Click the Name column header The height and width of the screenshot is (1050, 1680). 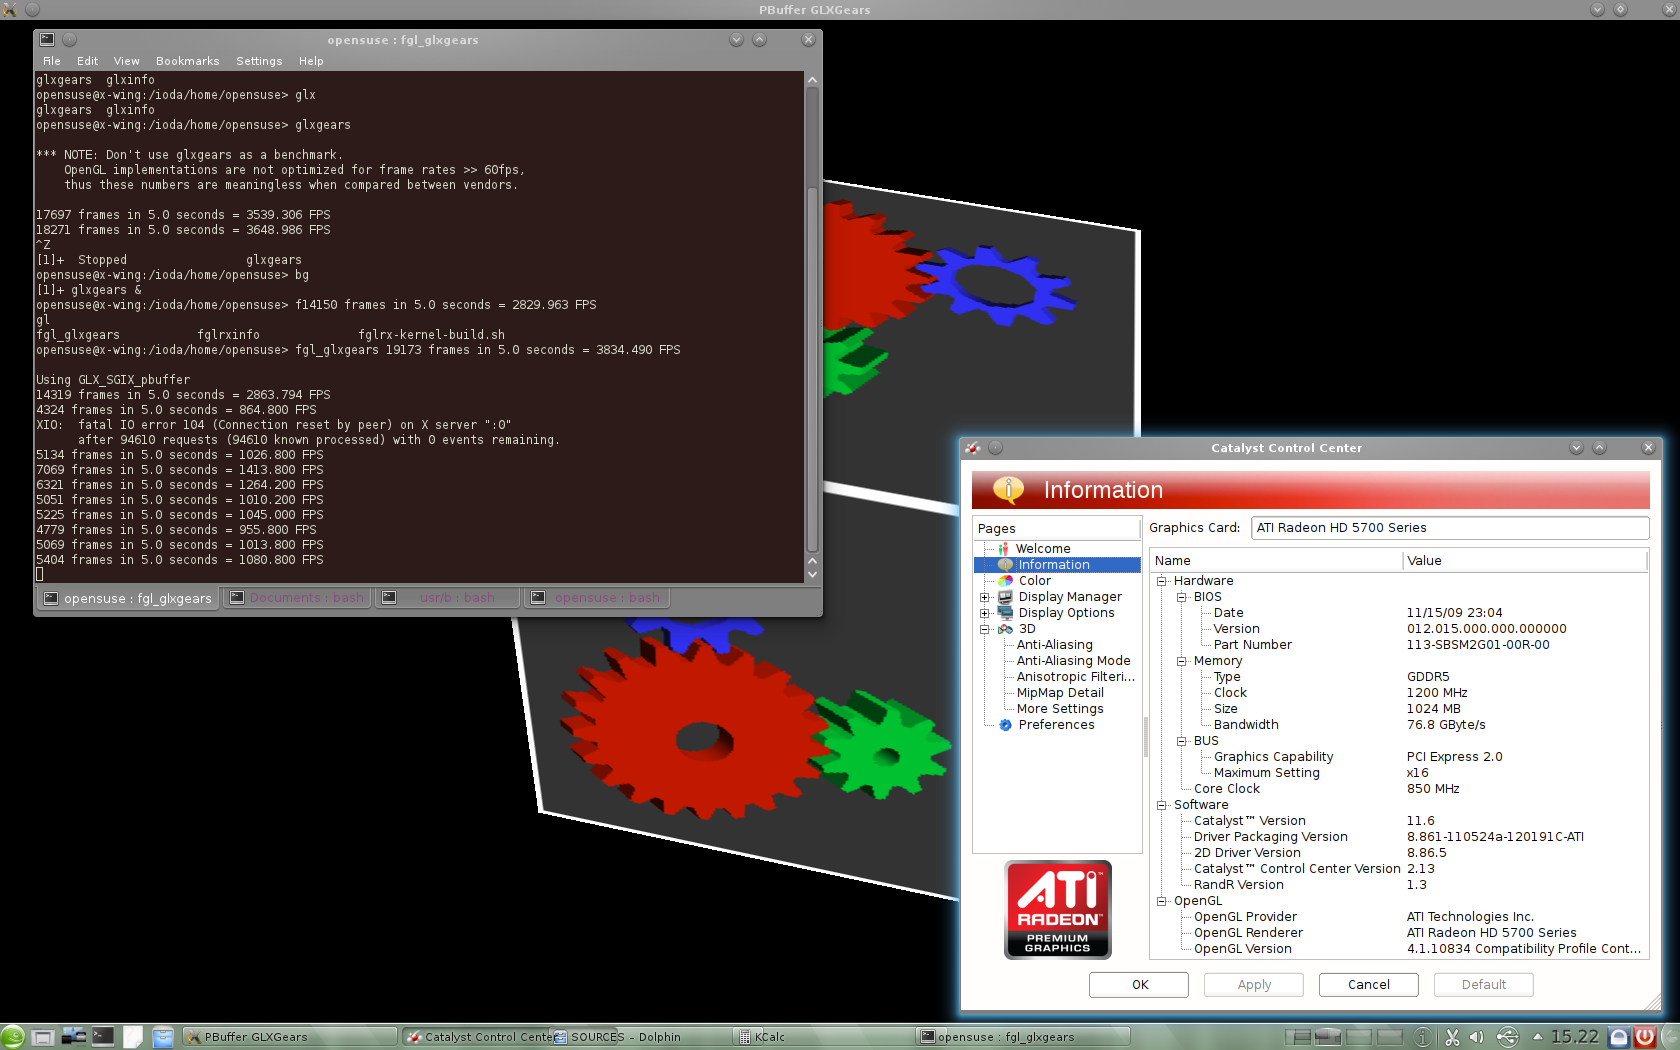pos(1276,561)
